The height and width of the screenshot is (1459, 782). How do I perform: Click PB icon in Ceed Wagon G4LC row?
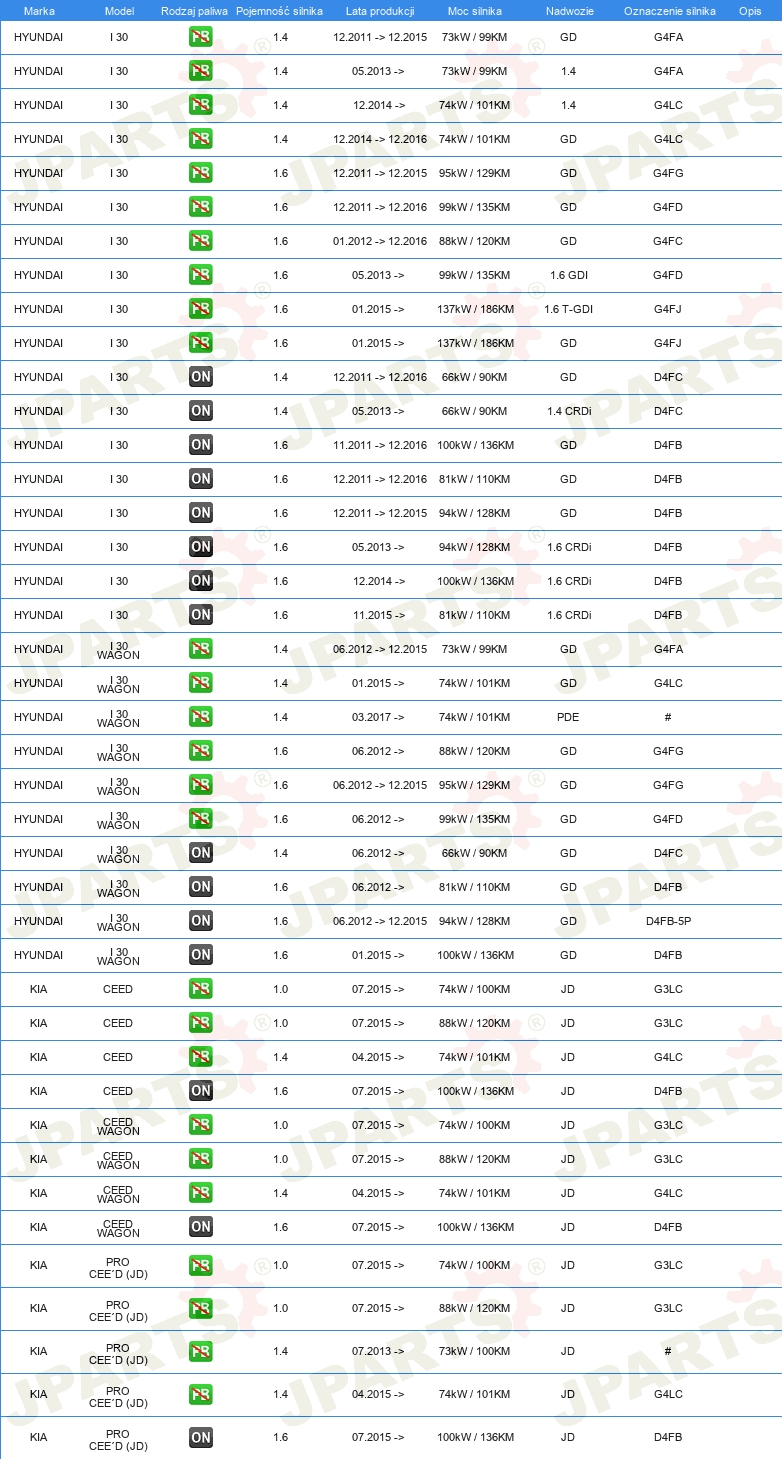pyautogui.click(x=201, y=1193)
